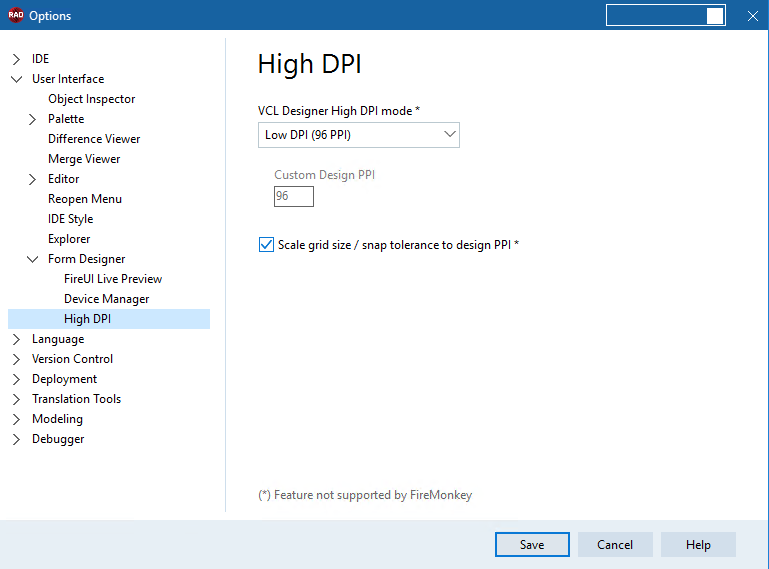Open Difference Viewer options
The image size is (769, 569).
point(94,139)
